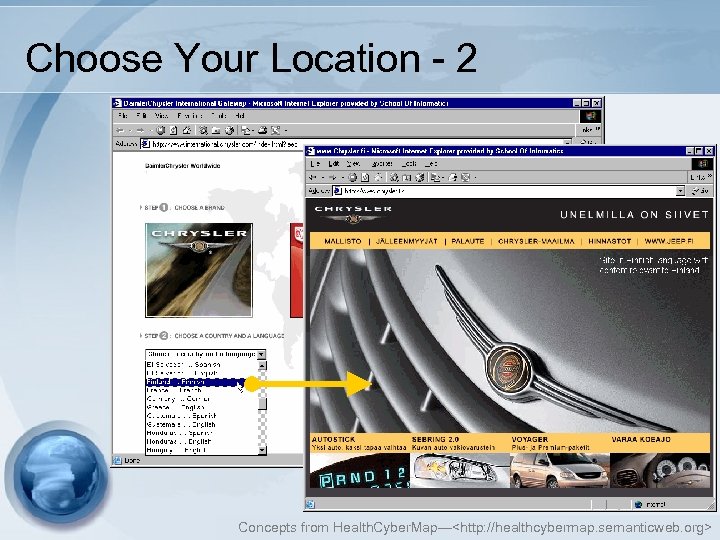This screenshot has width=720, height=540.
Task: Open the country and language dropdown arrow
Action: [x=261, y=354]
